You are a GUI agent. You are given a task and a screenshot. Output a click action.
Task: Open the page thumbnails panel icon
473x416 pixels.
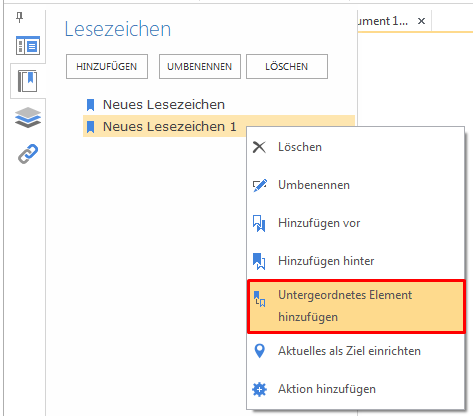click(x=28, y=45)
